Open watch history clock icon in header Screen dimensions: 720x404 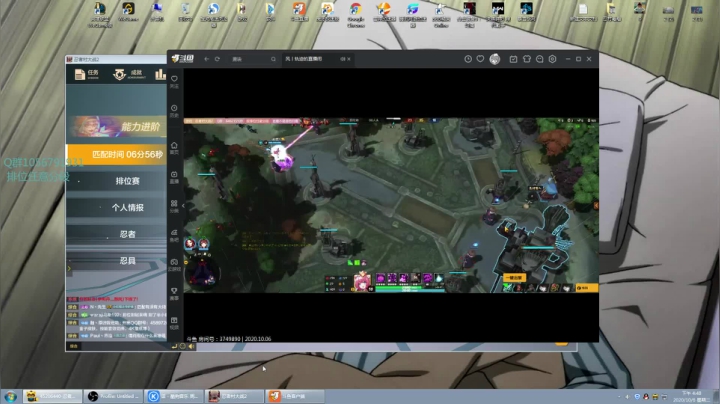[x=468, y=59]
